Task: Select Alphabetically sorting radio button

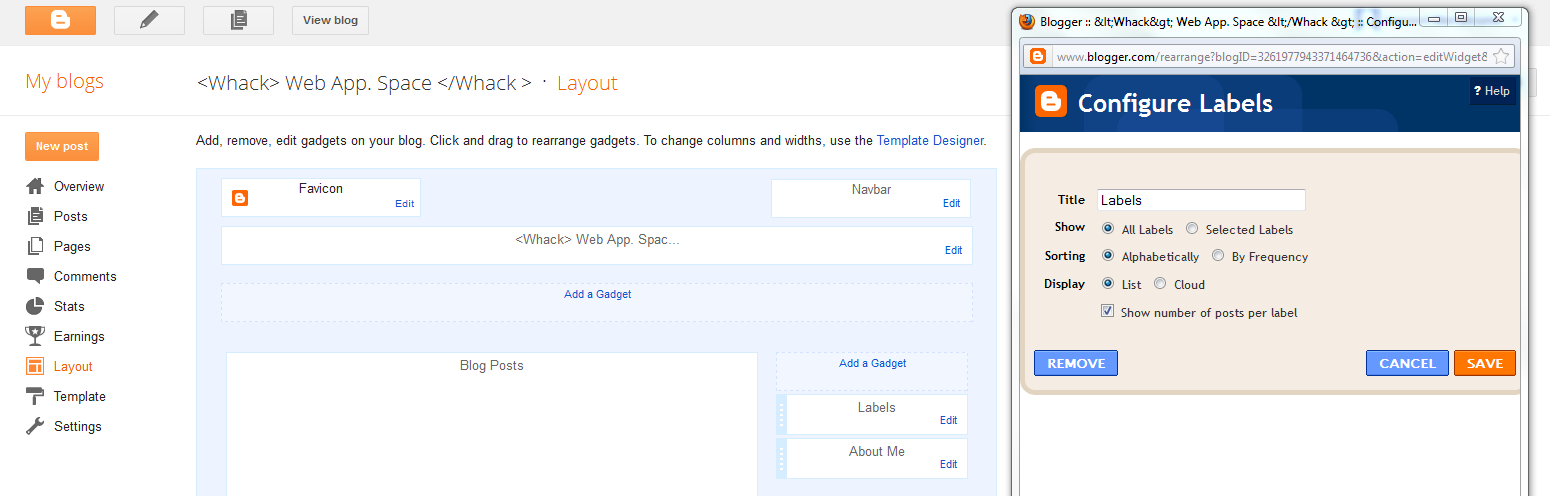Action: coord(1108,256)
